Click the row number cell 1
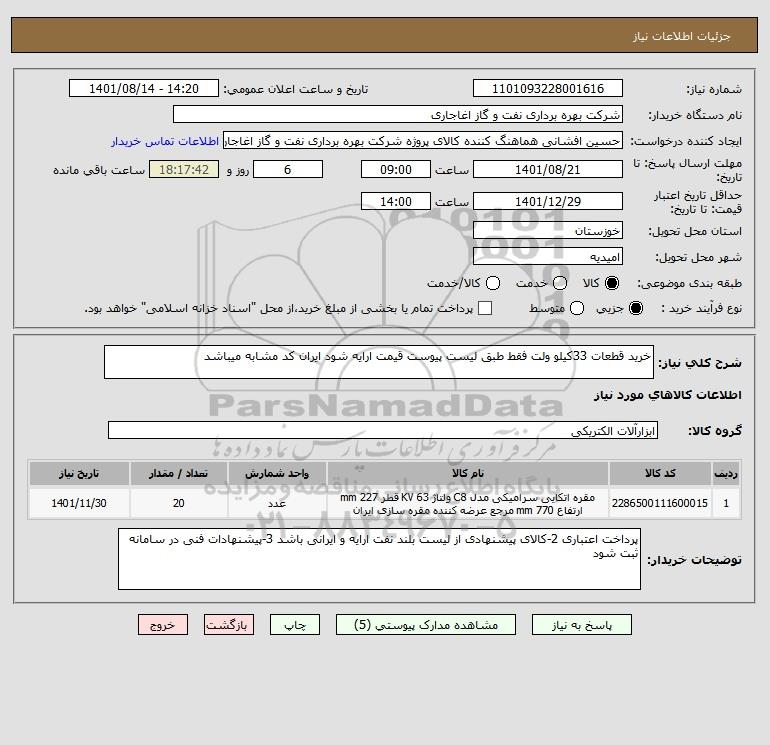The width and height of the screenshot is (770, 745). pyautogui.click(x=726, y=503)
